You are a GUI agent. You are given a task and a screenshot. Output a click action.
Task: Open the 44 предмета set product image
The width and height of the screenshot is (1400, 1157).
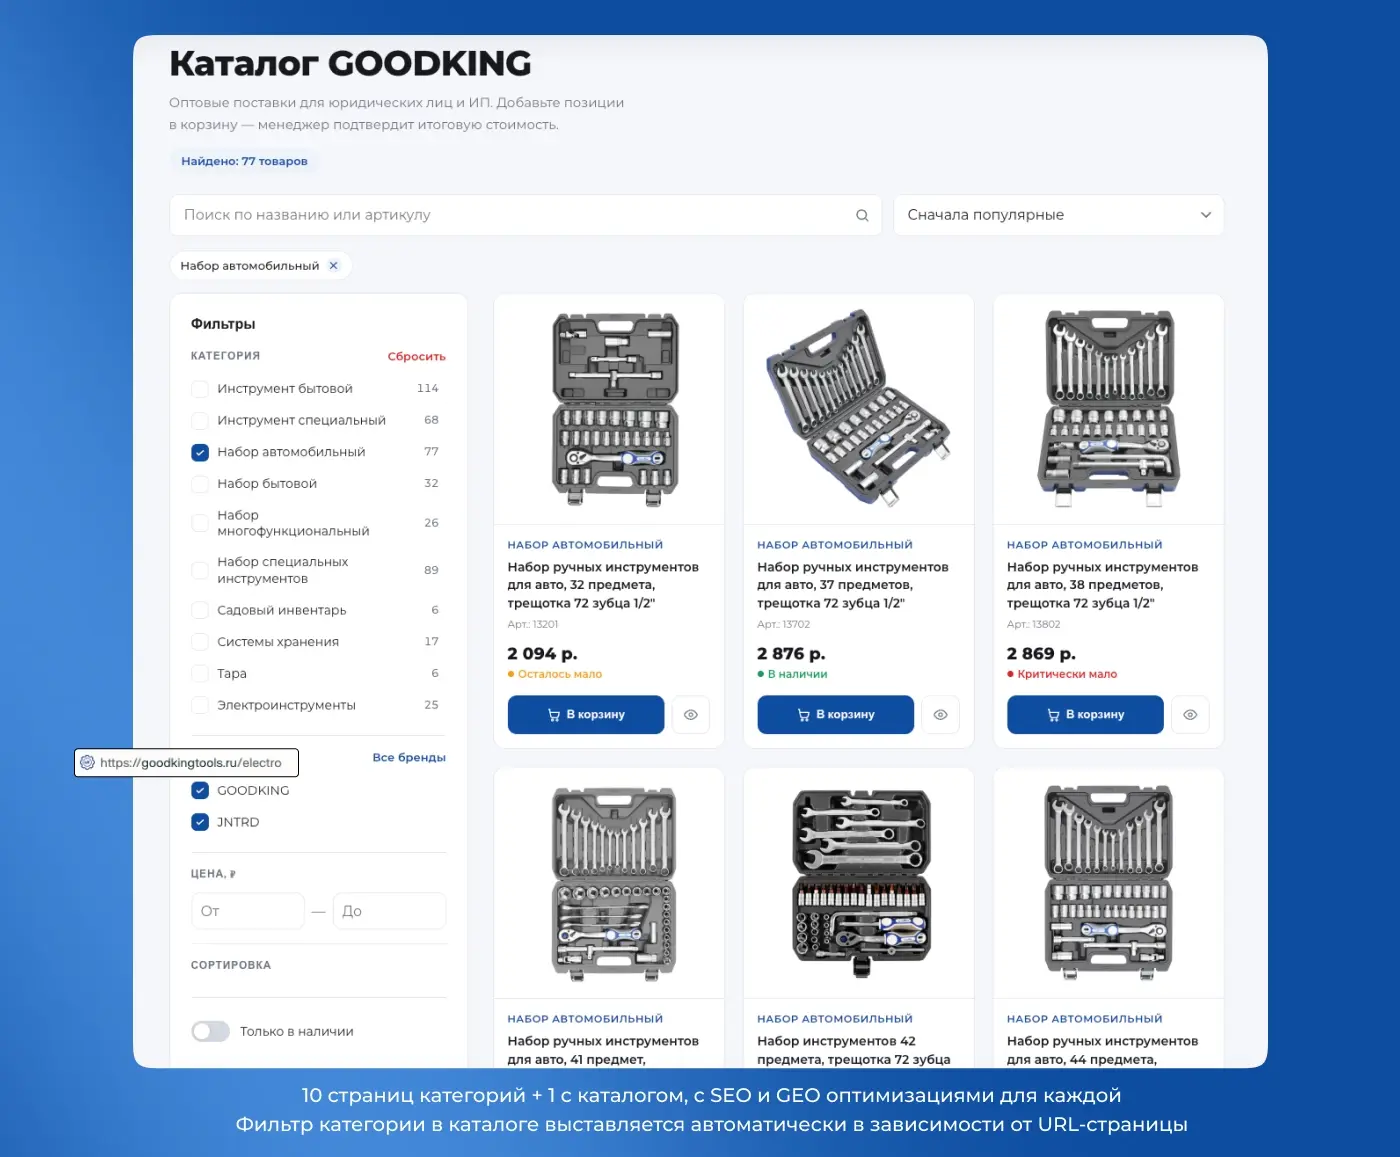coord(1108,883)
